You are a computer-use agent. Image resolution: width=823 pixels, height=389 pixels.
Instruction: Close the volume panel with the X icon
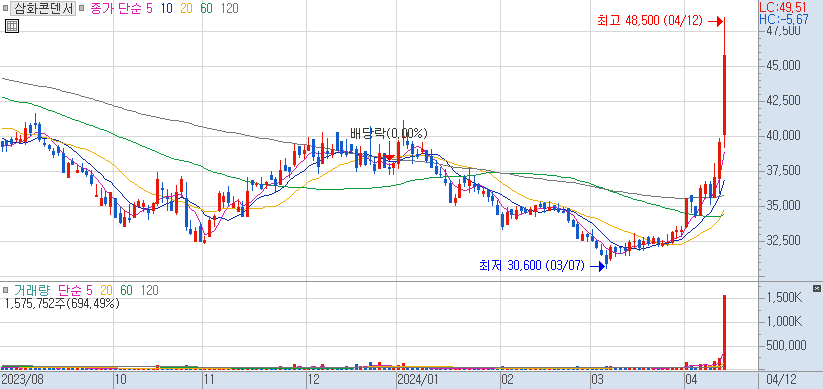click(816, 288)
